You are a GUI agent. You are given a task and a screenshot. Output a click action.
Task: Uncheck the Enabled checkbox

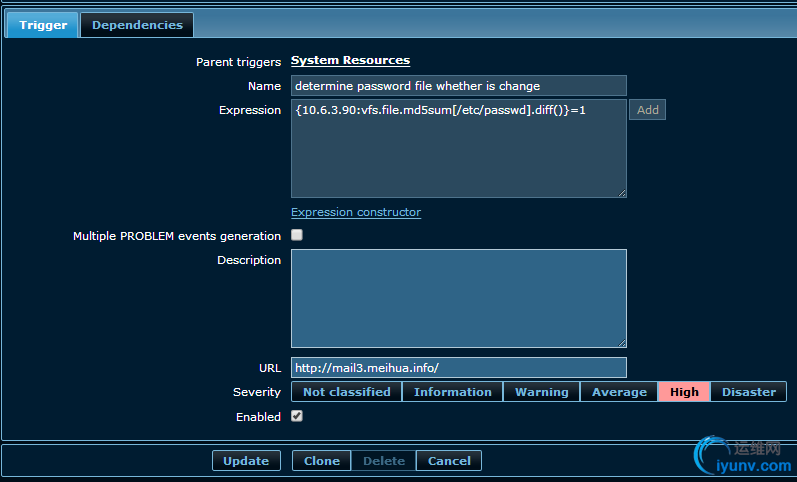(297, 416)
